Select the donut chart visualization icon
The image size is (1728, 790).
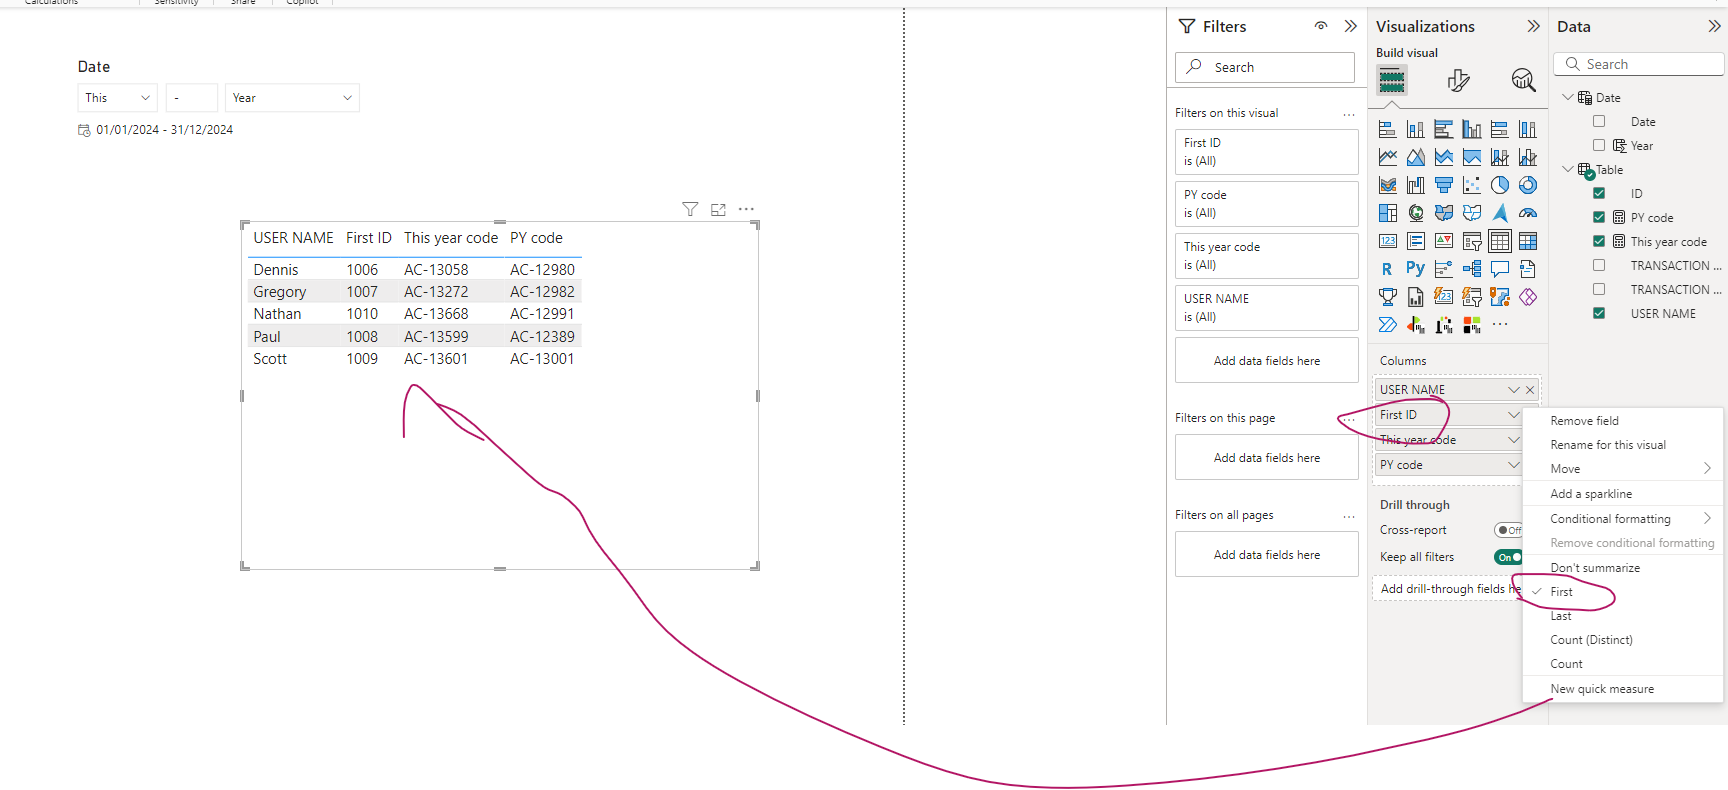pos(1527,185)
